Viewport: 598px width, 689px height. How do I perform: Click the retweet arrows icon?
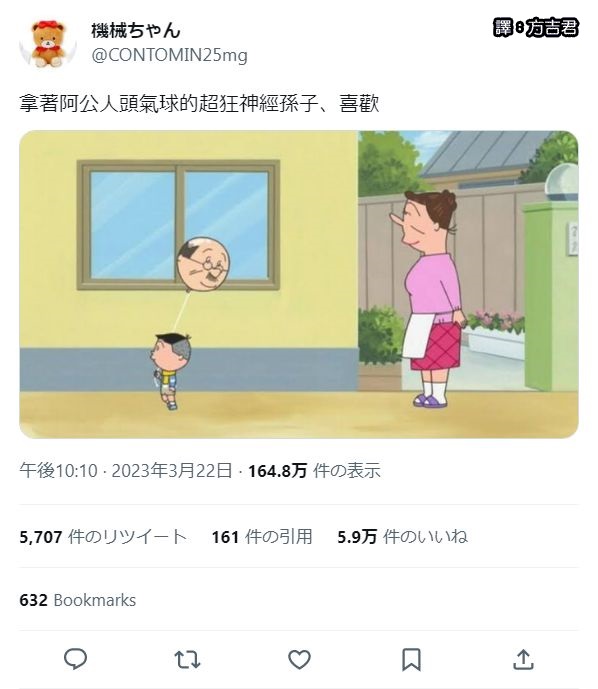188,660
